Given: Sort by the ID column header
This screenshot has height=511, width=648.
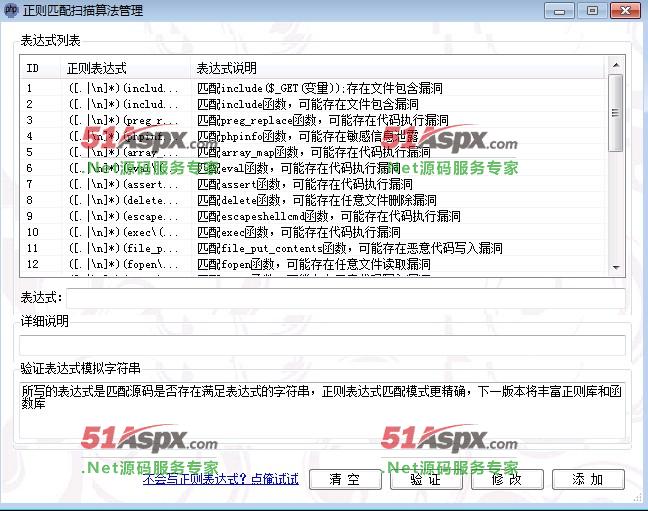Looking at the screenshot, I should (40, 68).
